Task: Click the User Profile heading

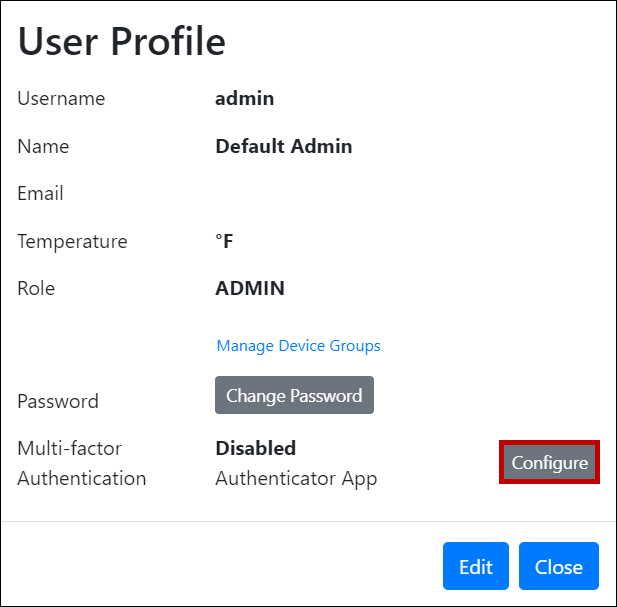Action: coord(122,42)
